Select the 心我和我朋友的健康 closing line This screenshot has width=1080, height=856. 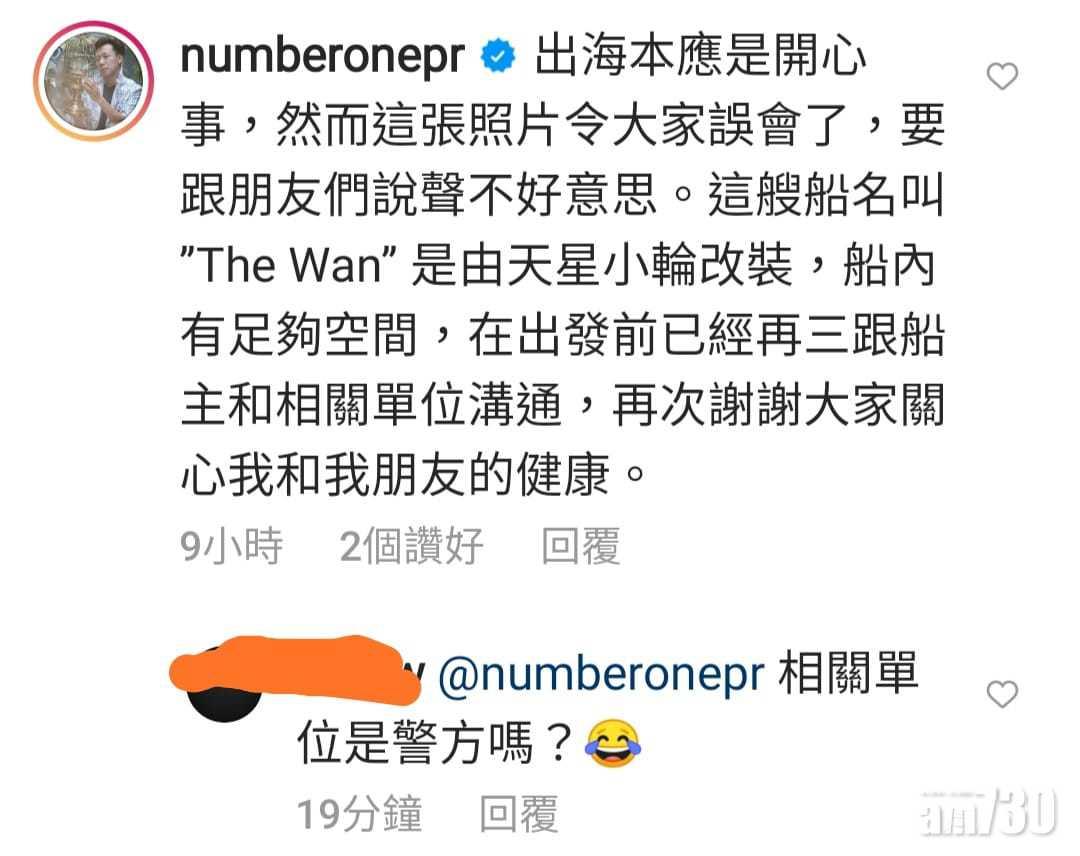[395, 475]
